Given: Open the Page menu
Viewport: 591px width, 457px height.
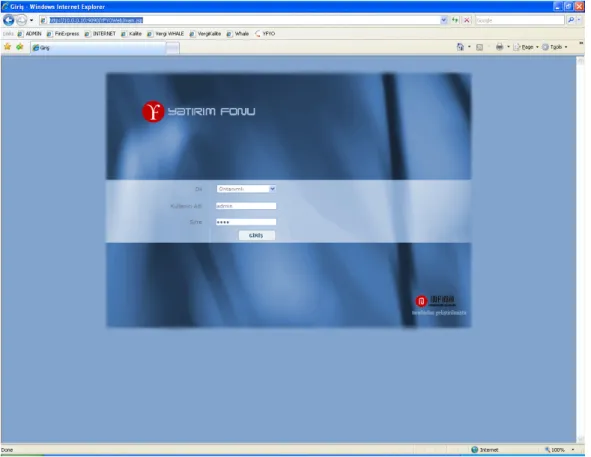Looking at the screenshot, I should click(526, 47).
